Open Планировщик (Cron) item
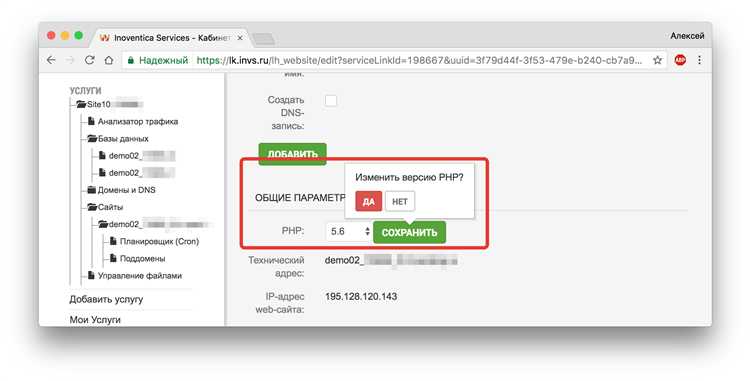The height and width of the screenshot is (381, 750). coord(159,241)
